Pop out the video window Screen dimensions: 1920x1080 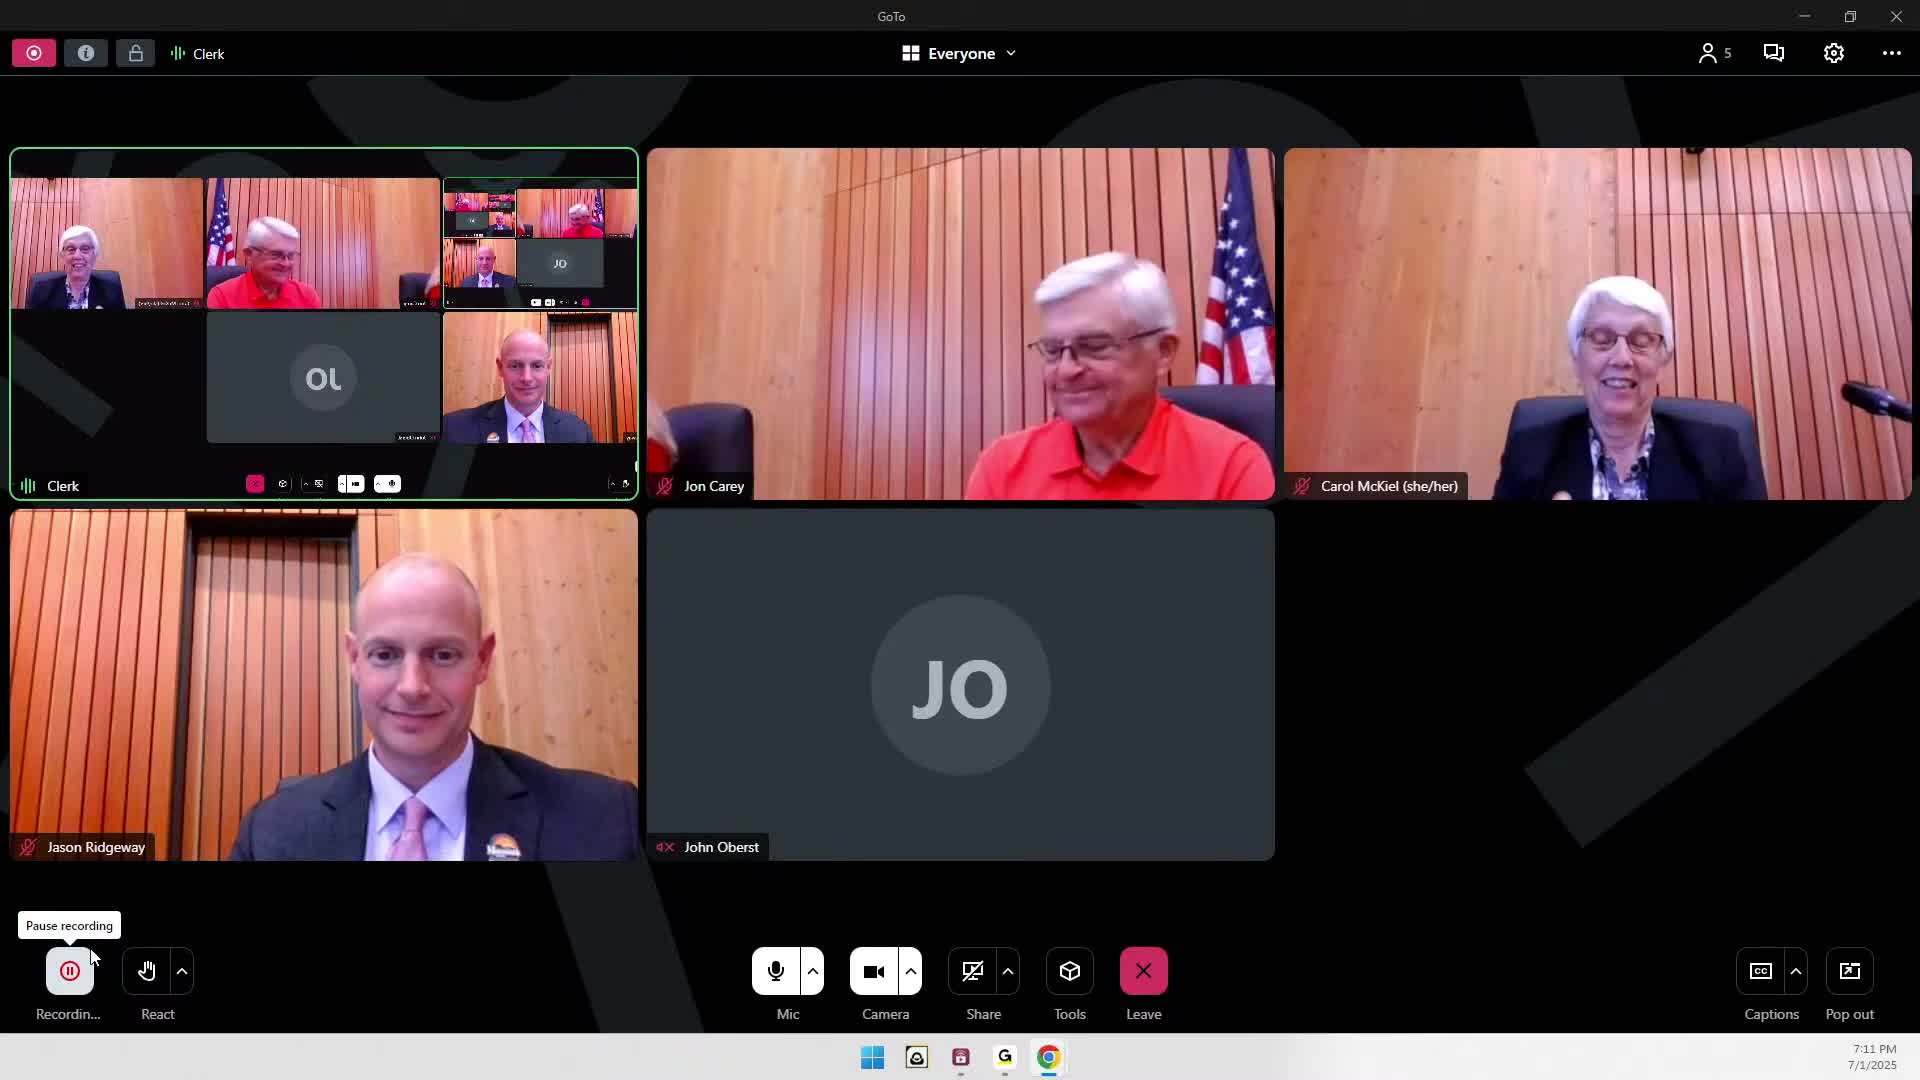point(1849,971)
